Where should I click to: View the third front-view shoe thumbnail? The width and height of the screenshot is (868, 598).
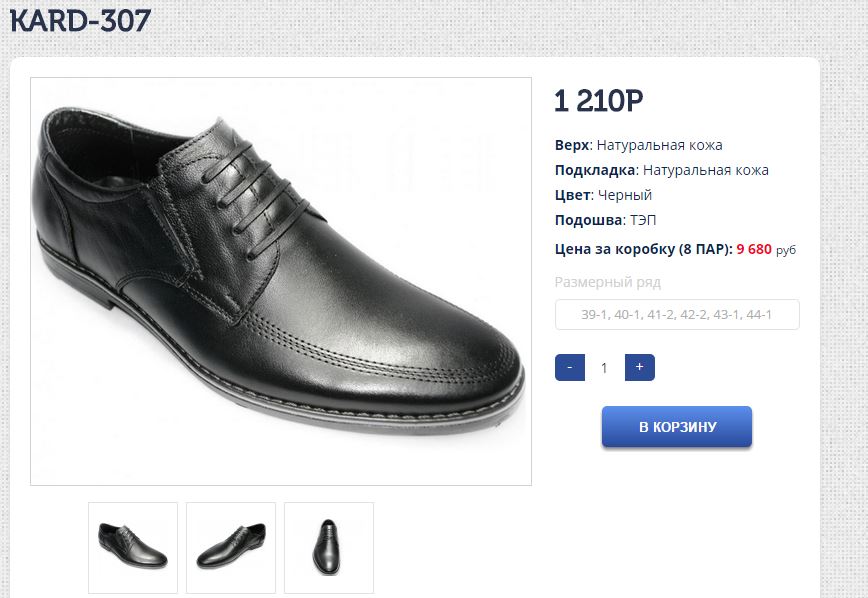[329, 547]
